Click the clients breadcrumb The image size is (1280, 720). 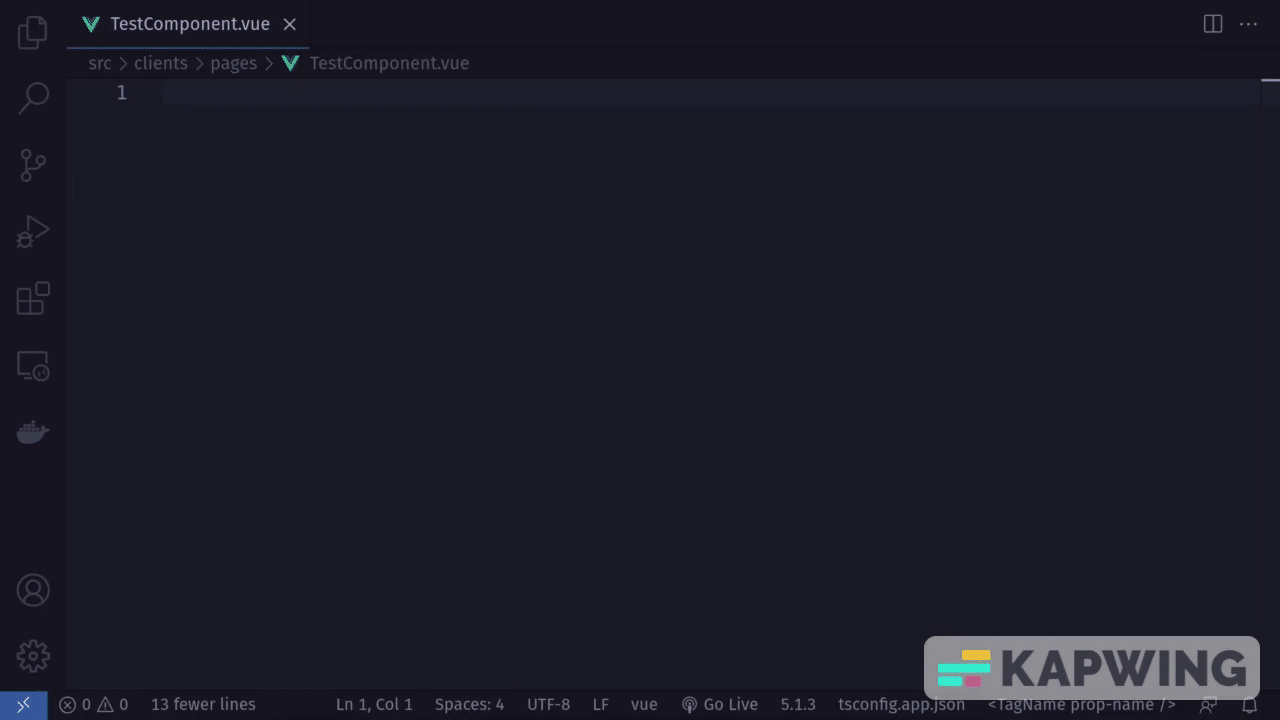coord(161,63)
